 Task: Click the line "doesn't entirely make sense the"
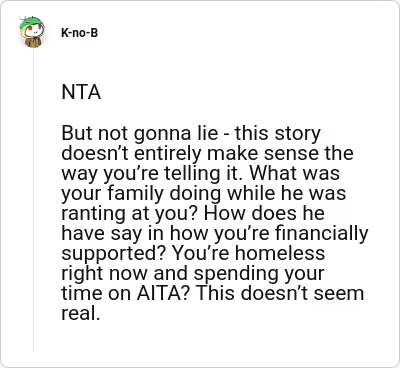pos(207,153)
